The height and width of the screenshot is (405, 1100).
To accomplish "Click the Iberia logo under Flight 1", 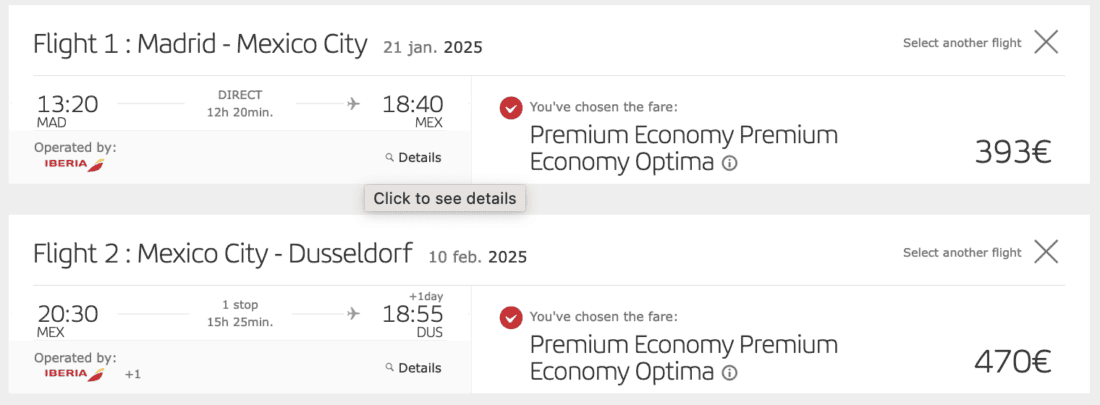I will click(x=75, y=164).
